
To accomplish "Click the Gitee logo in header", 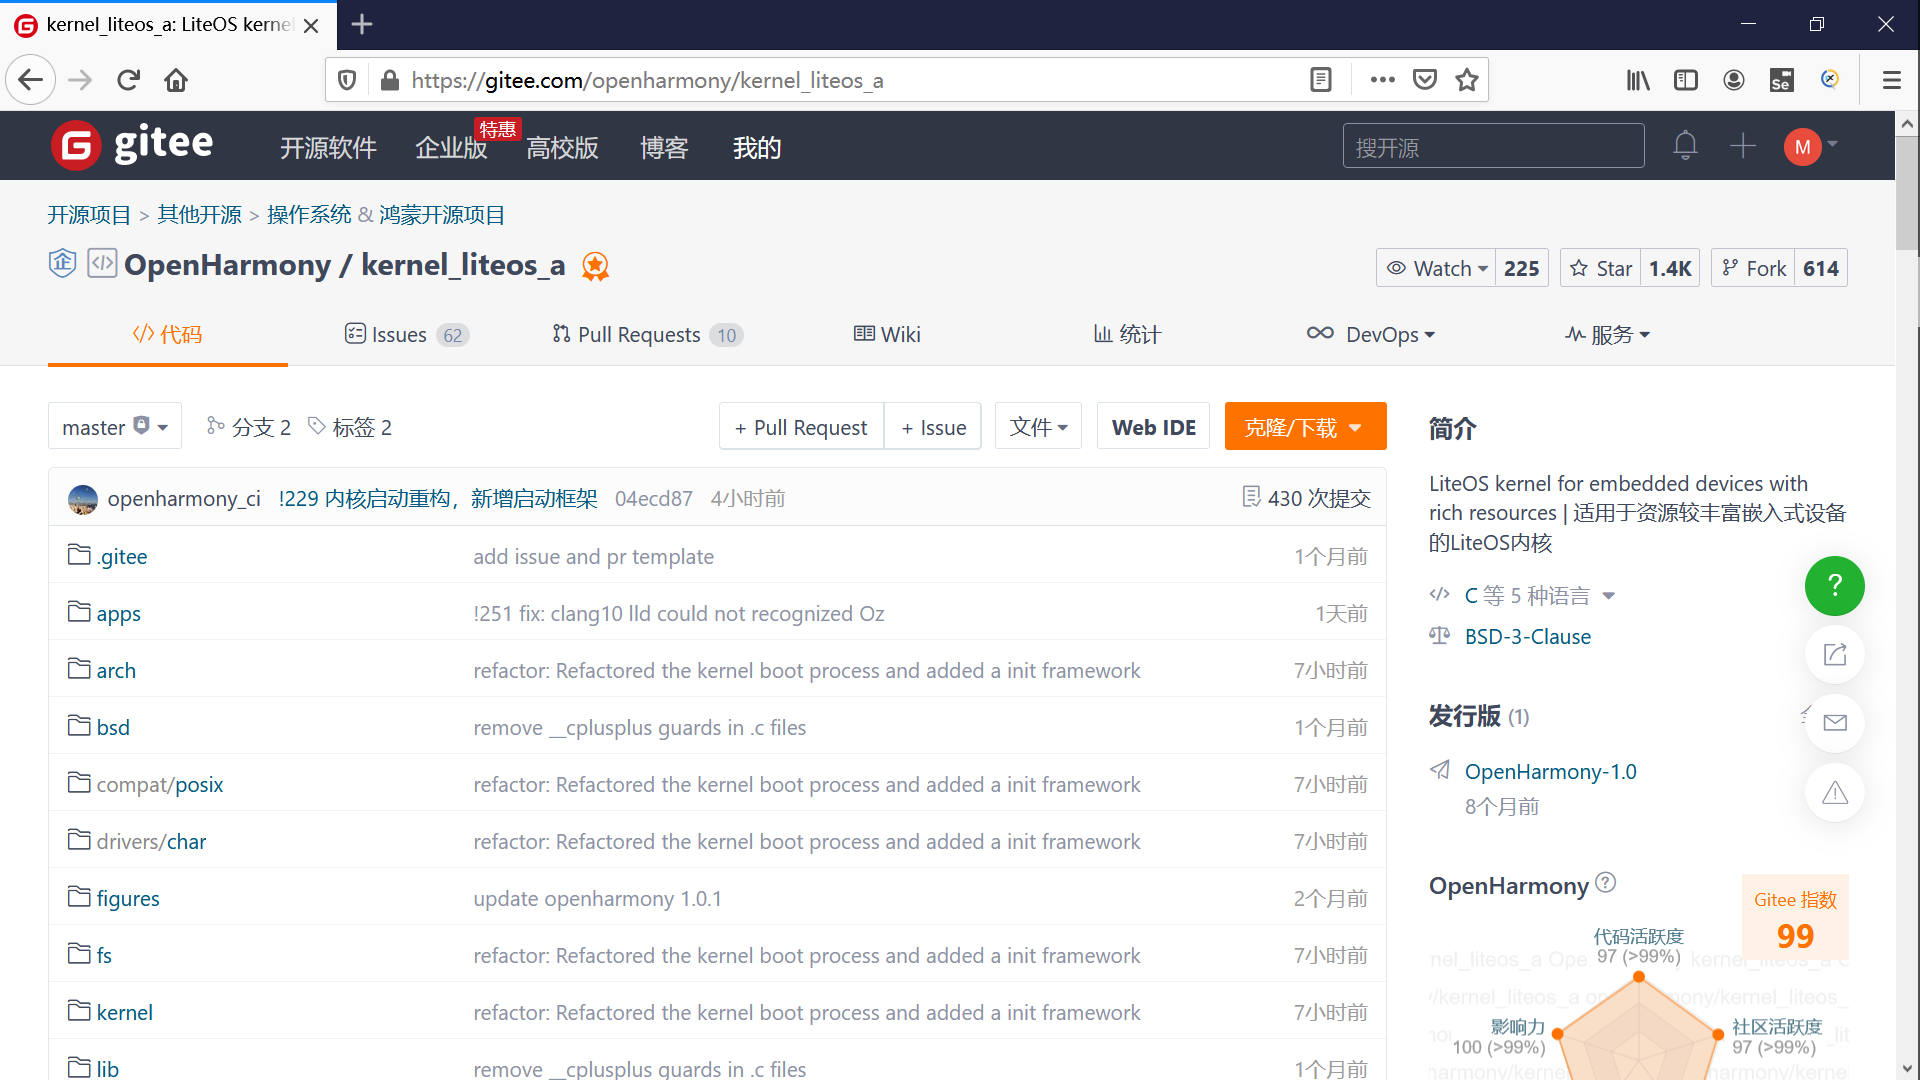I will coord(132,146).
